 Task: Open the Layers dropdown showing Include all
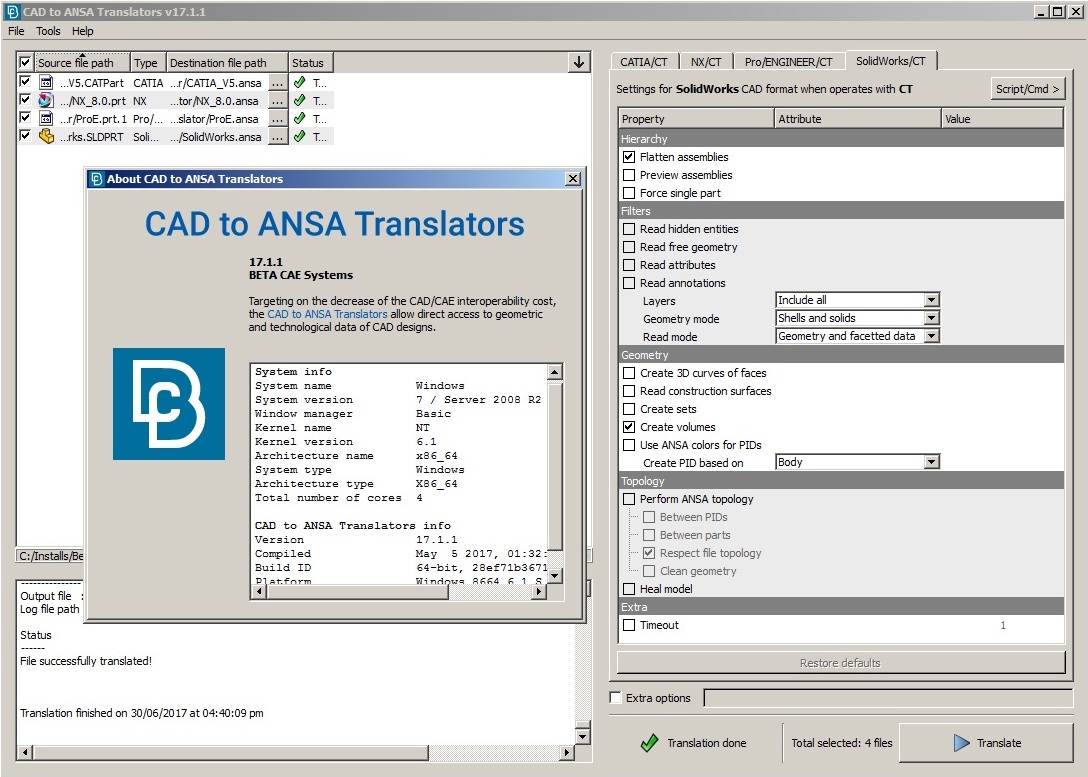click(857, 300)
